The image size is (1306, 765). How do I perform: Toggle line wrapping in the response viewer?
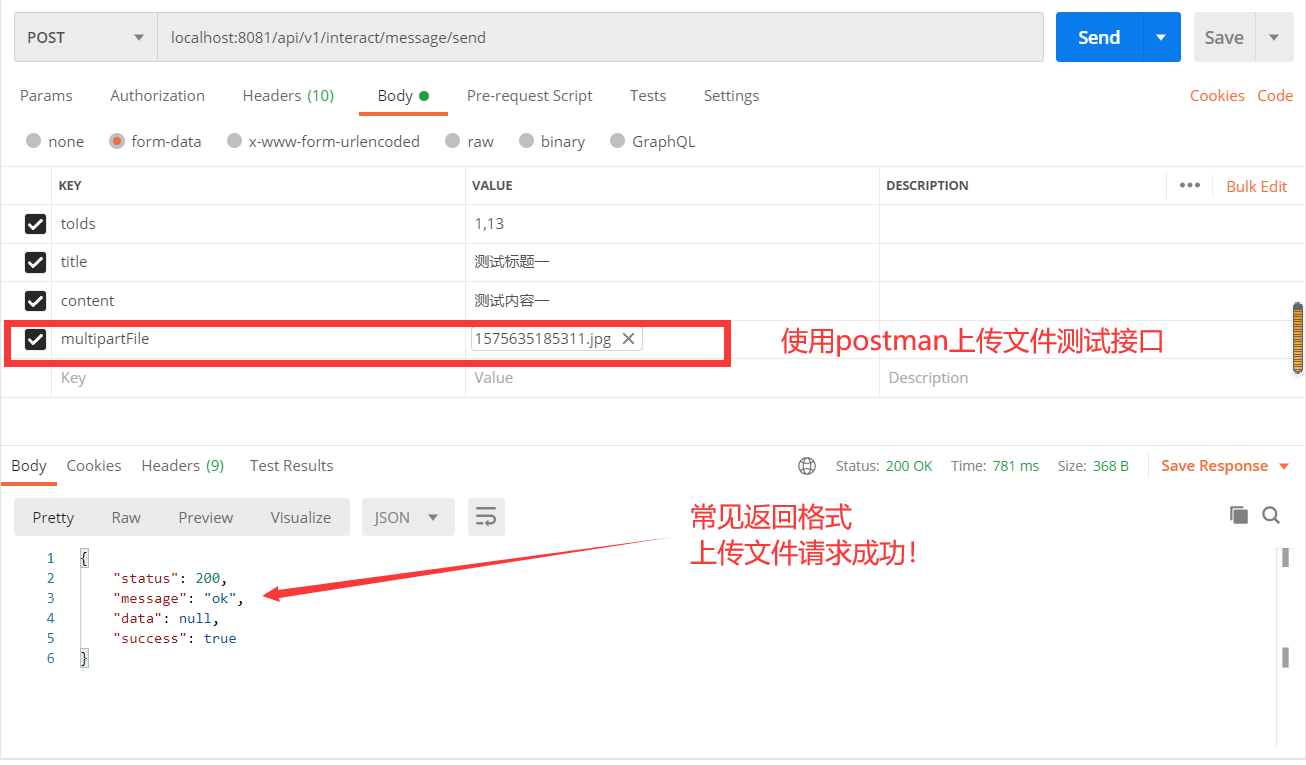pos(486,516)
